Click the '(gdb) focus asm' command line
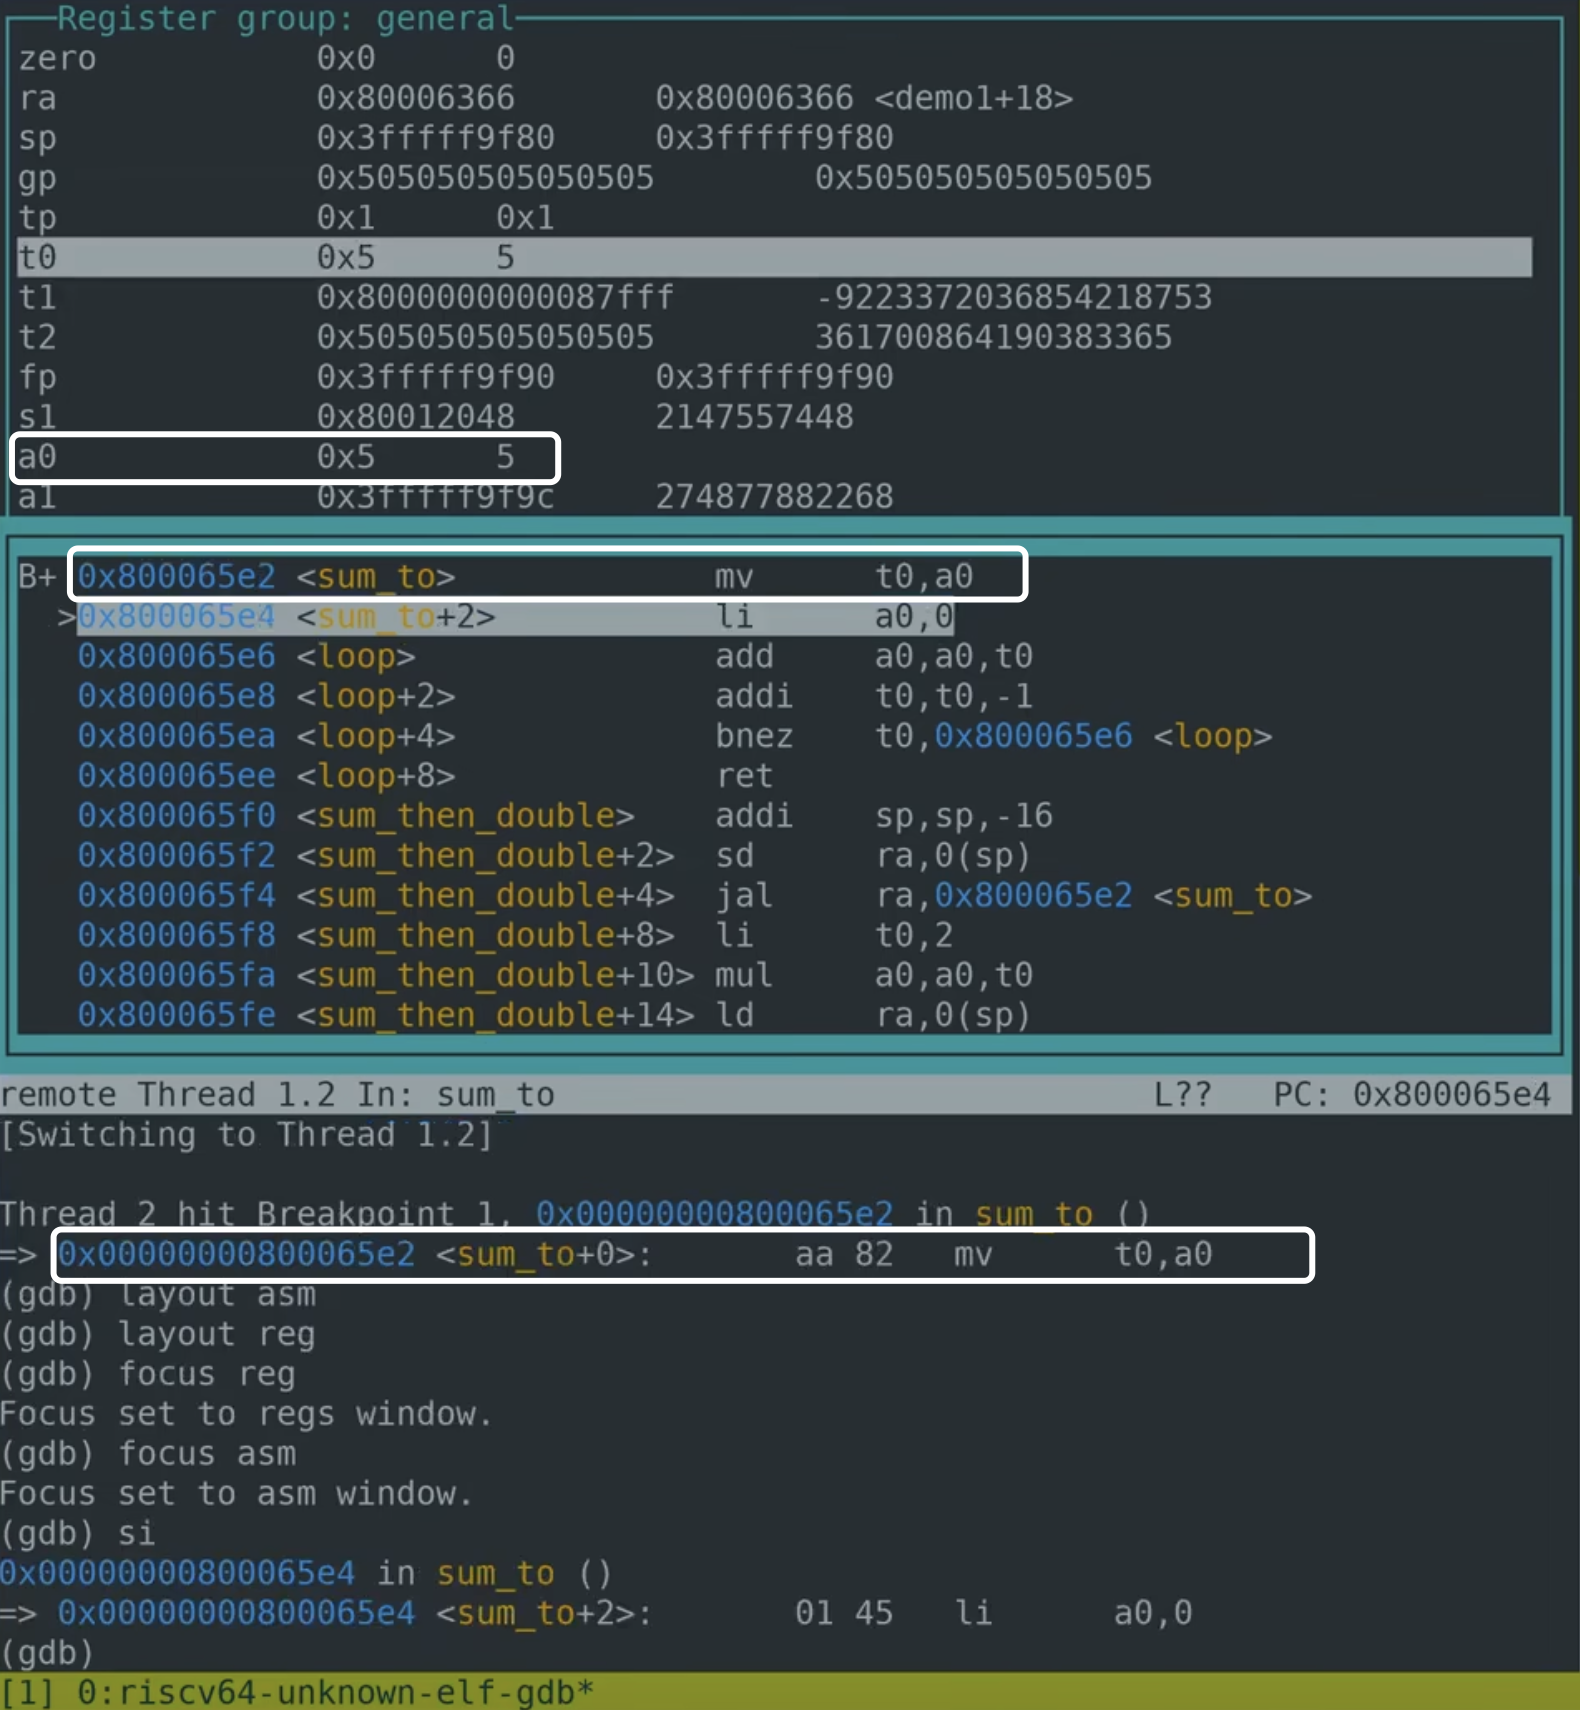Screen dimensions: 1580x1710 click(148, 1454)
